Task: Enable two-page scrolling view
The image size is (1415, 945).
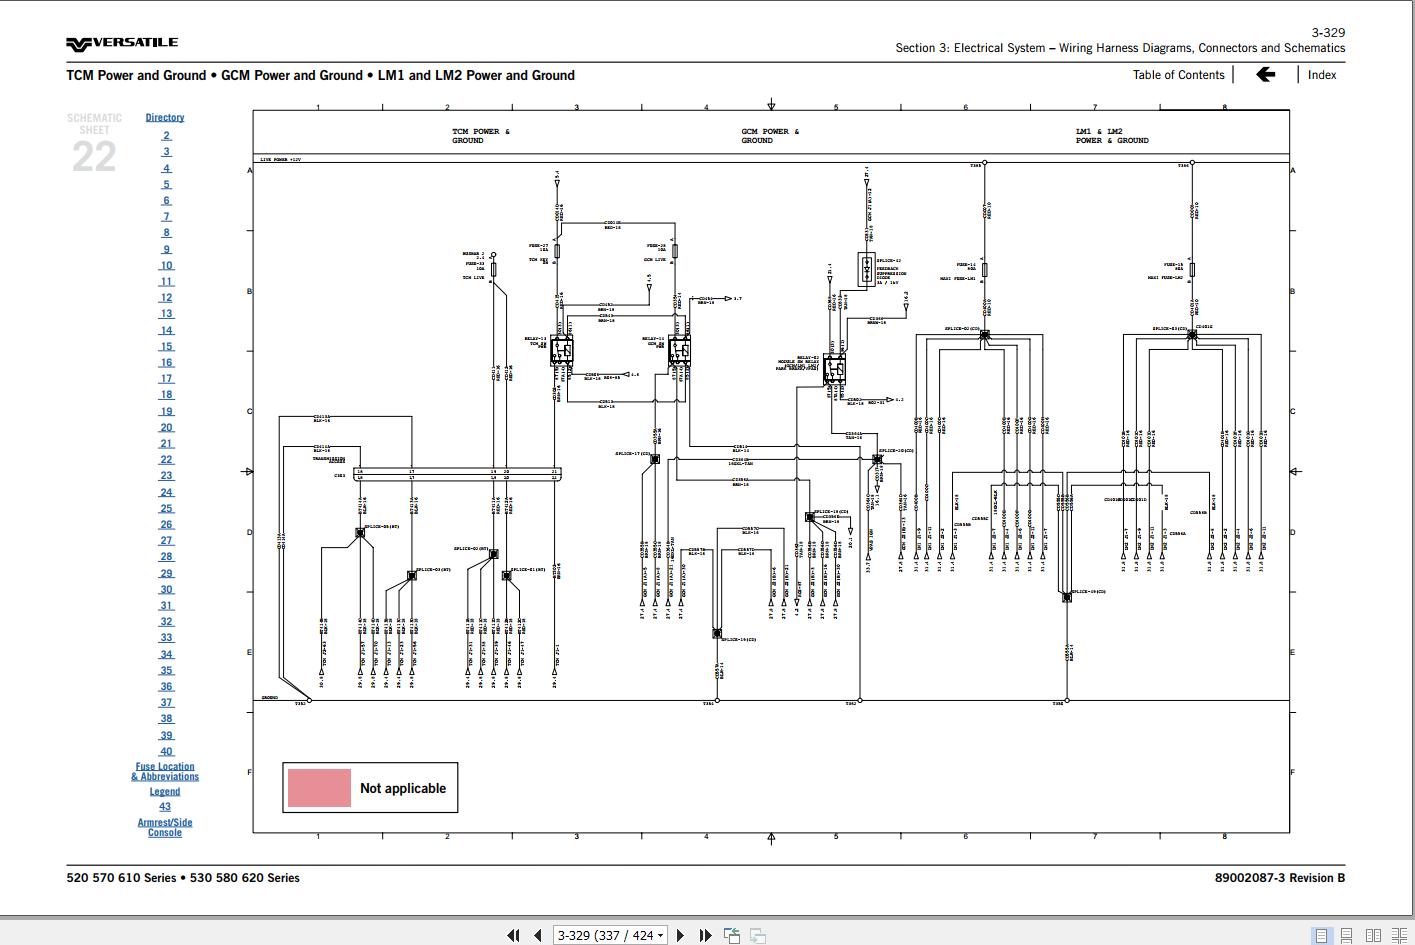Action: pos(1398,935)
